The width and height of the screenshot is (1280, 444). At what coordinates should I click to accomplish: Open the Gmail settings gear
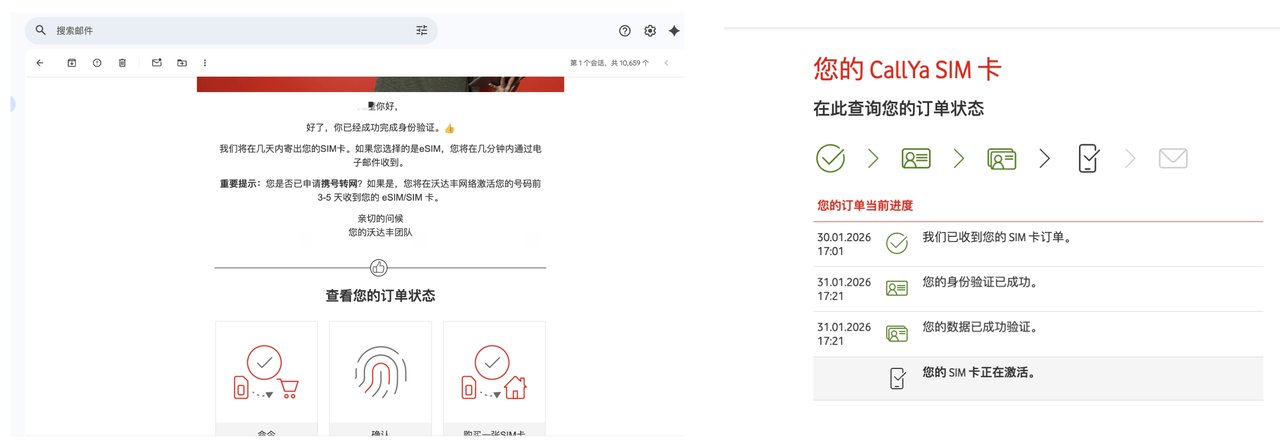650,31
